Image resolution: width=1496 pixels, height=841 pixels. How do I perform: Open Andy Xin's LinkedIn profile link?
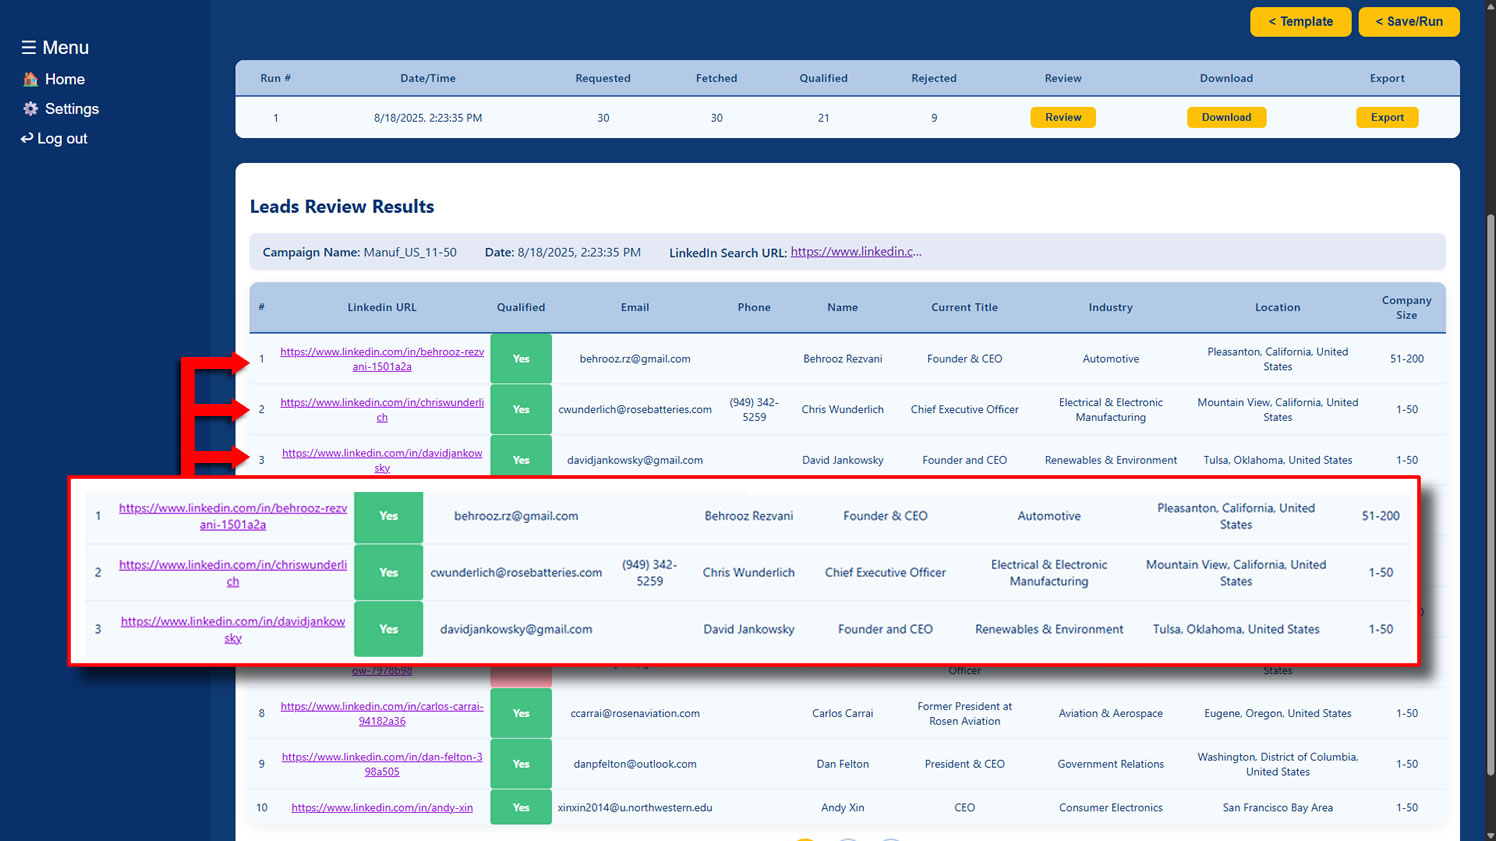[x=382, y=808]
